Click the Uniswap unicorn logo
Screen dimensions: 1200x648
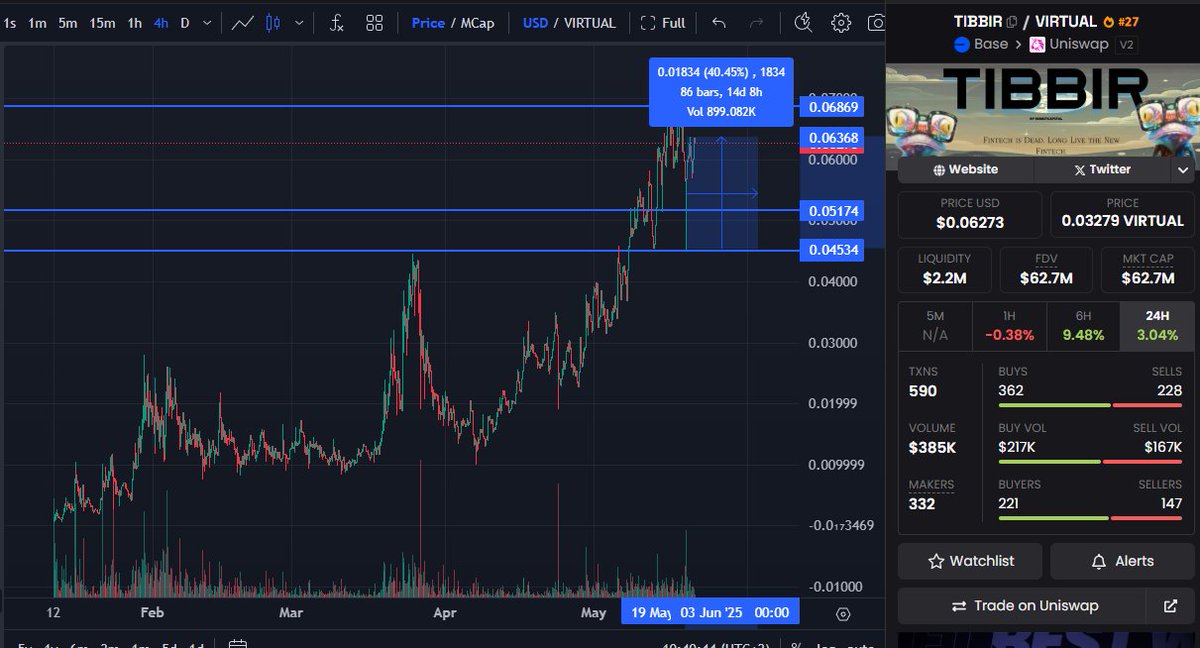pyautogui.click(x=1038, y=44)
